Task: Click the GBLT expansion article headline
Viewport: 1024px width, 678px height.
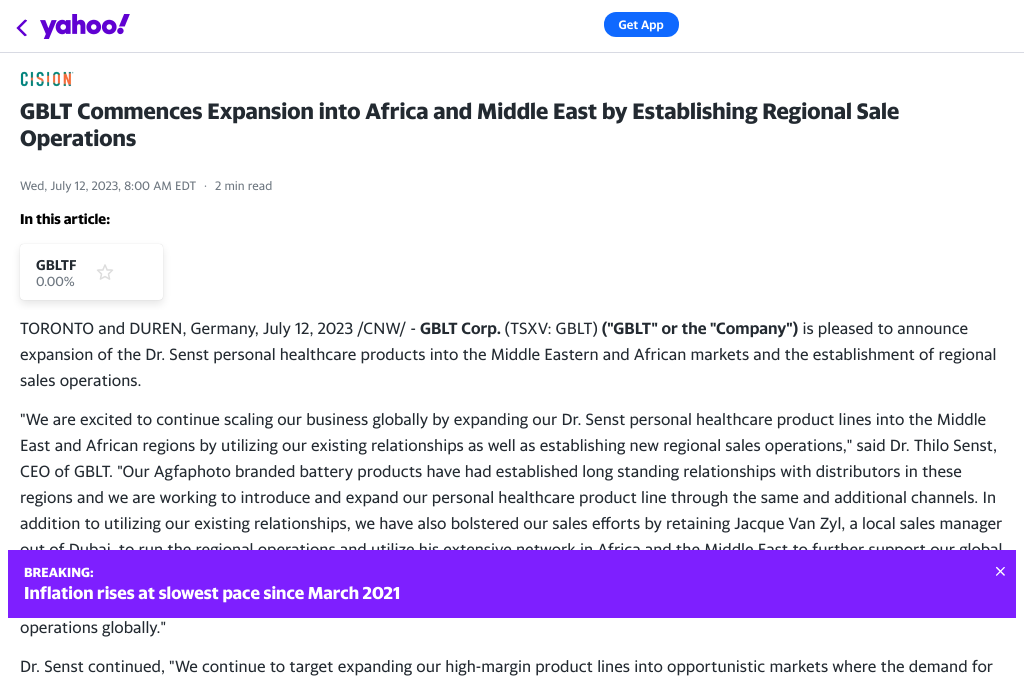Action: tap(459, 125)
